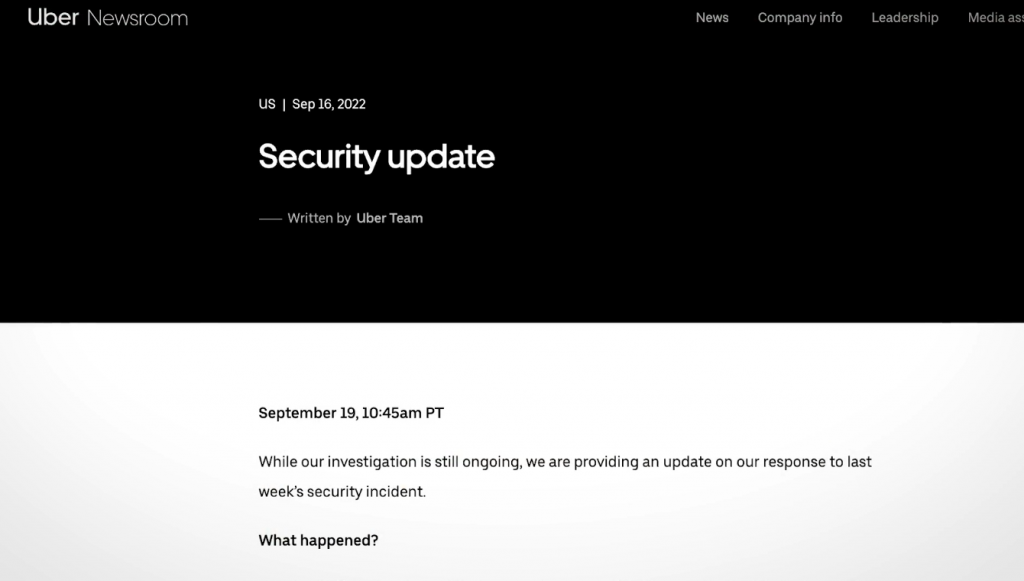Go to the Leadership navigation link
The width and height of the screenshot is (1024, 581).
(904, 18)
